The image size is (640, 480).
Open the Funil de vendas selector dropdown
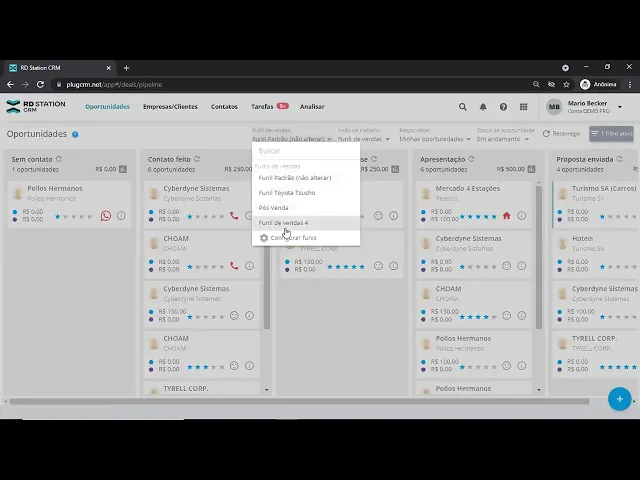click(292, 139)
